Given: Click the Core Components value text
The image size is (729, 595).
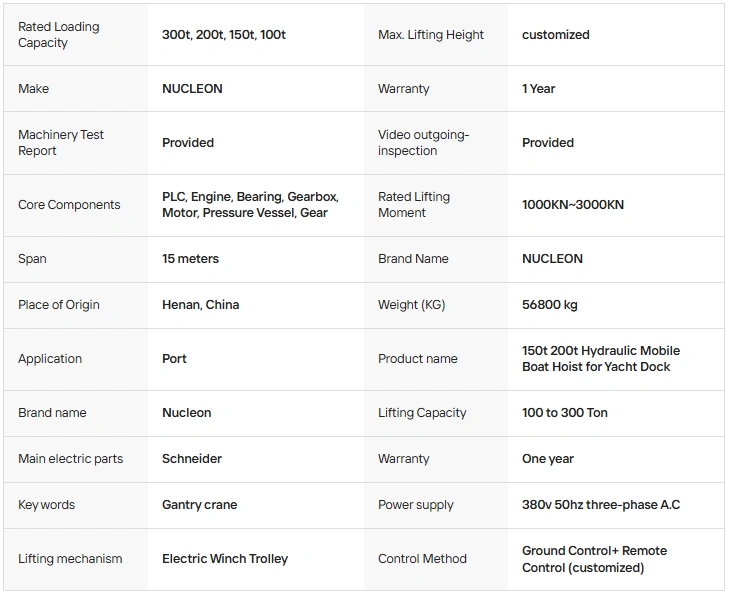Looking at the screenshot, I should 250,205.
